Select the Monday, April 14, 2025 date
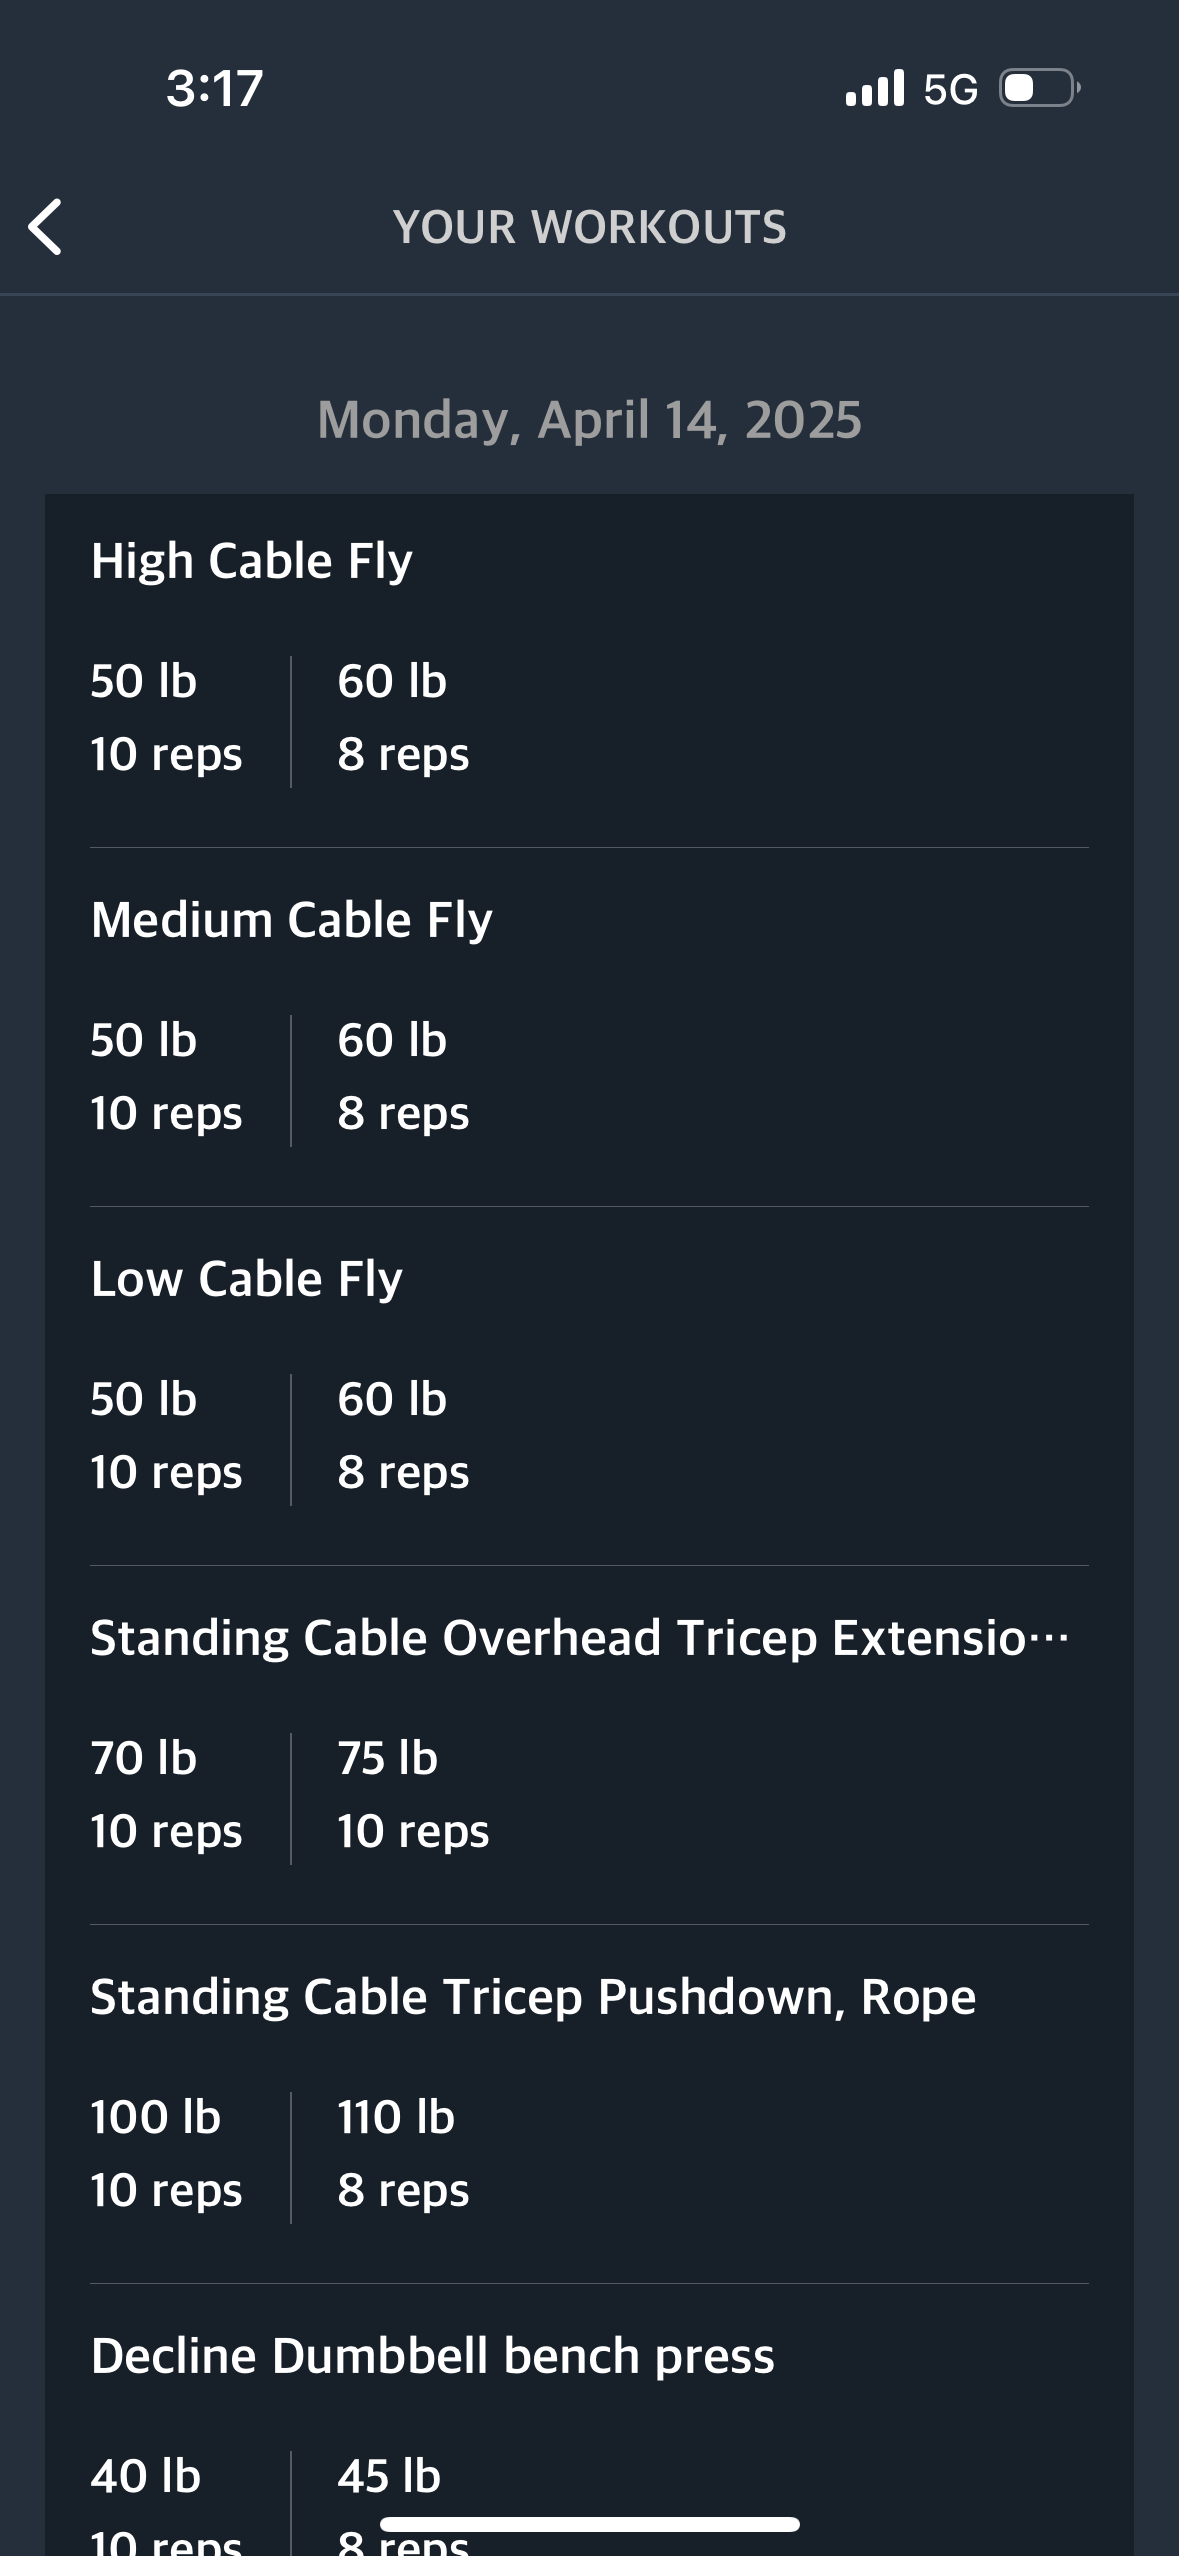The height and width of the screenshot is (2556, 1179). click(x=589, y=420)
